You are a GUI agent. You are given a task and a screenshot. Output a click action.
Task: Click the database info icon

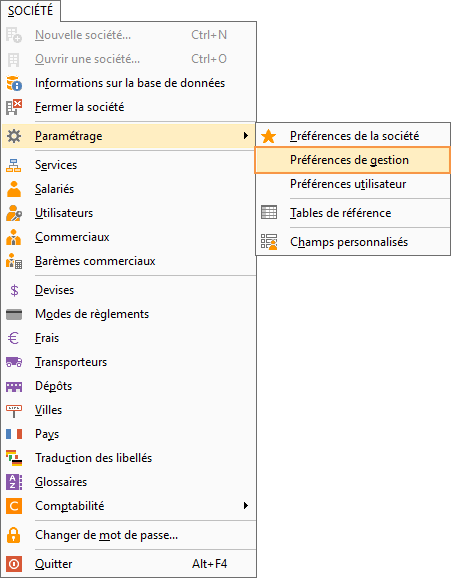click(x=14, y=83)
